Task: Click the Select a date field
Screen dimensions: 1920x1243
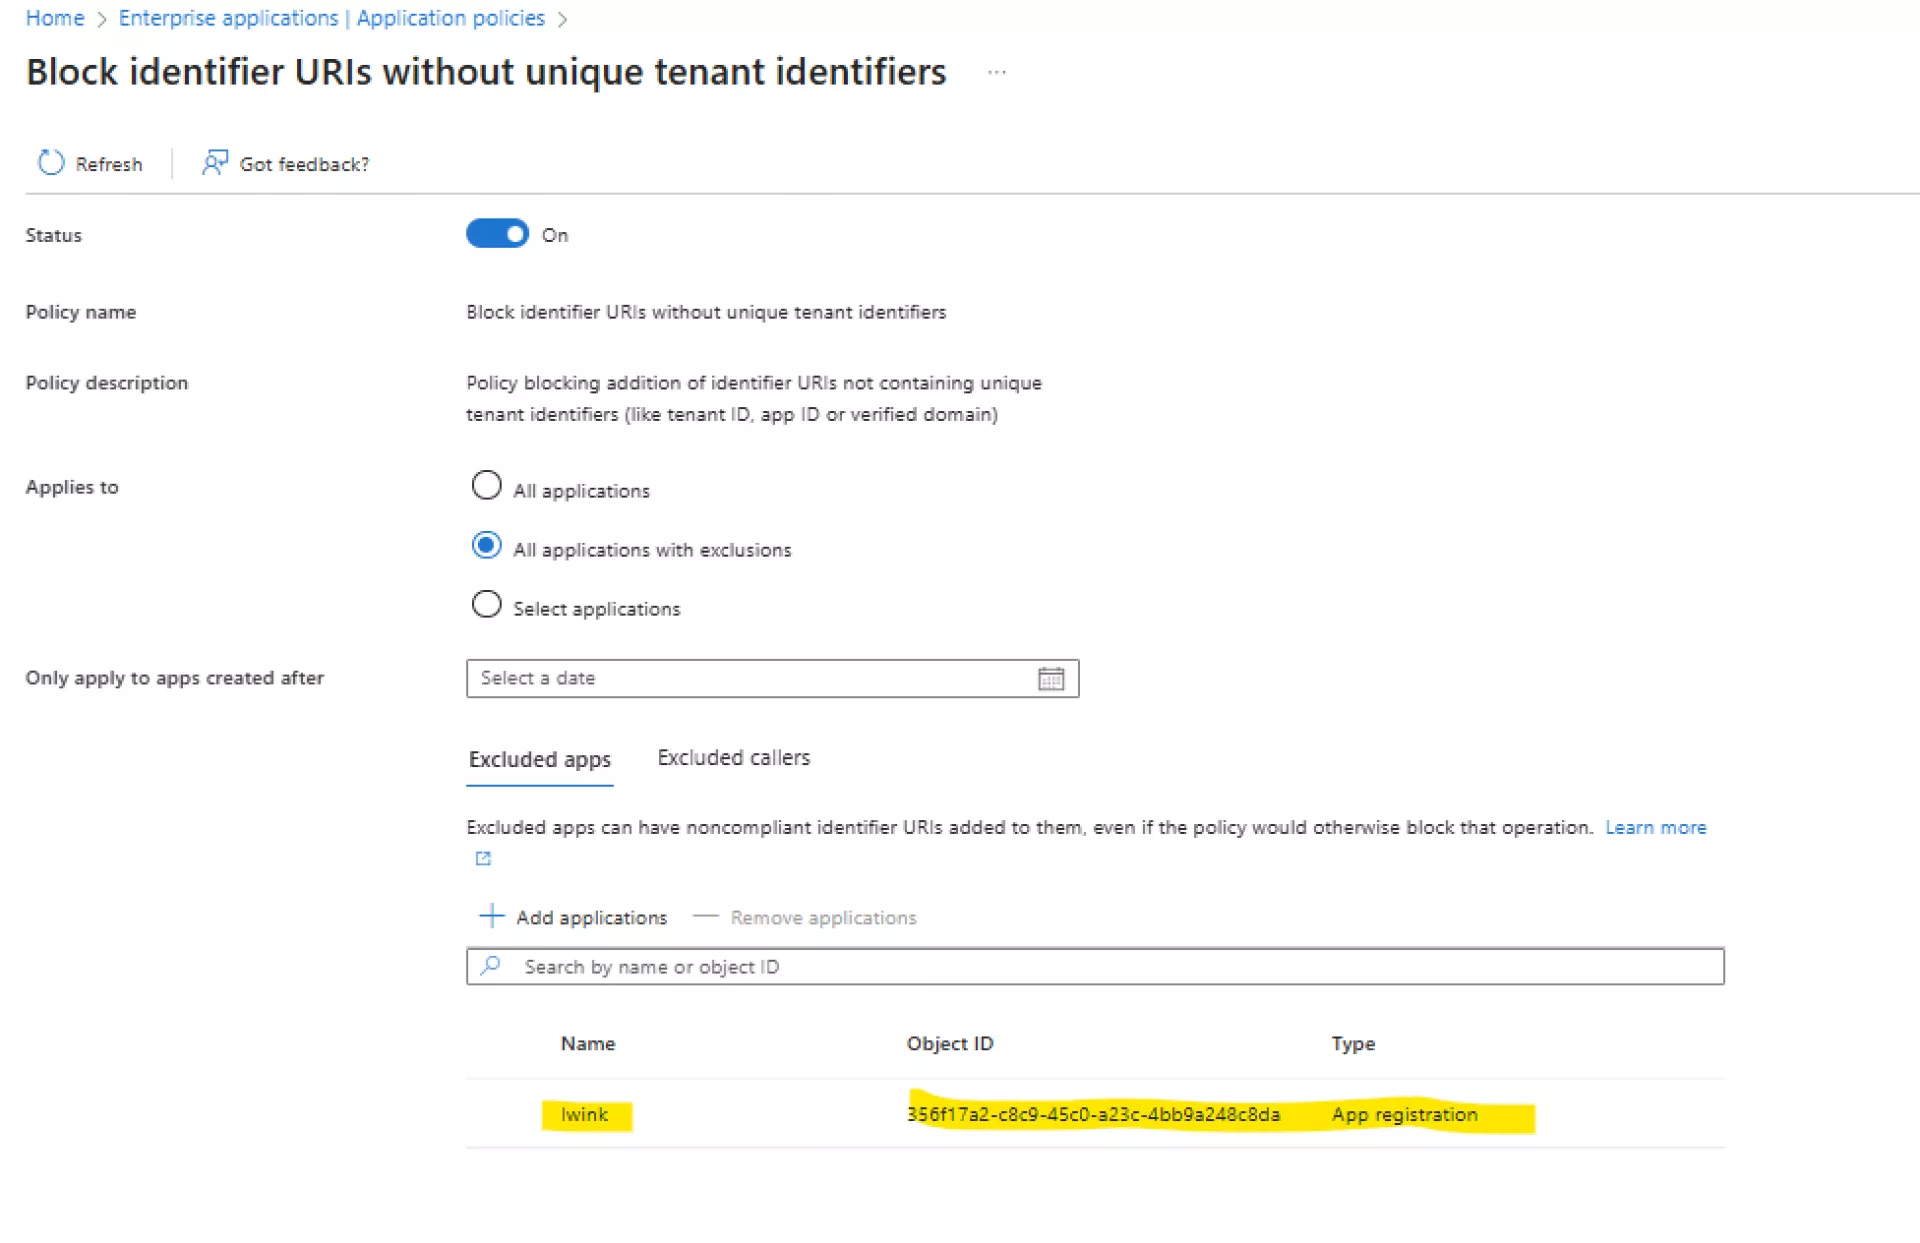Action: [750, 679]
